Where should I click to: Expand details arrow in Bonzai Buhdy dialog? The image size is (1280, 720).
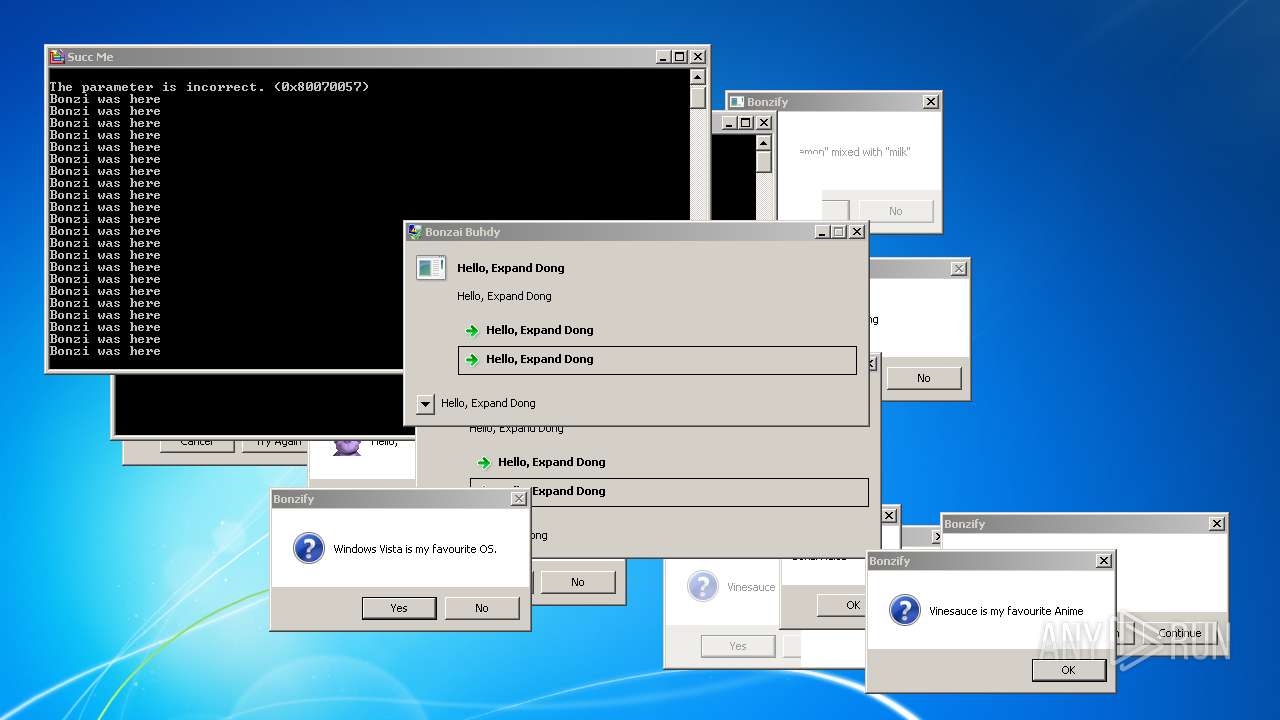[x=425, y=404]
